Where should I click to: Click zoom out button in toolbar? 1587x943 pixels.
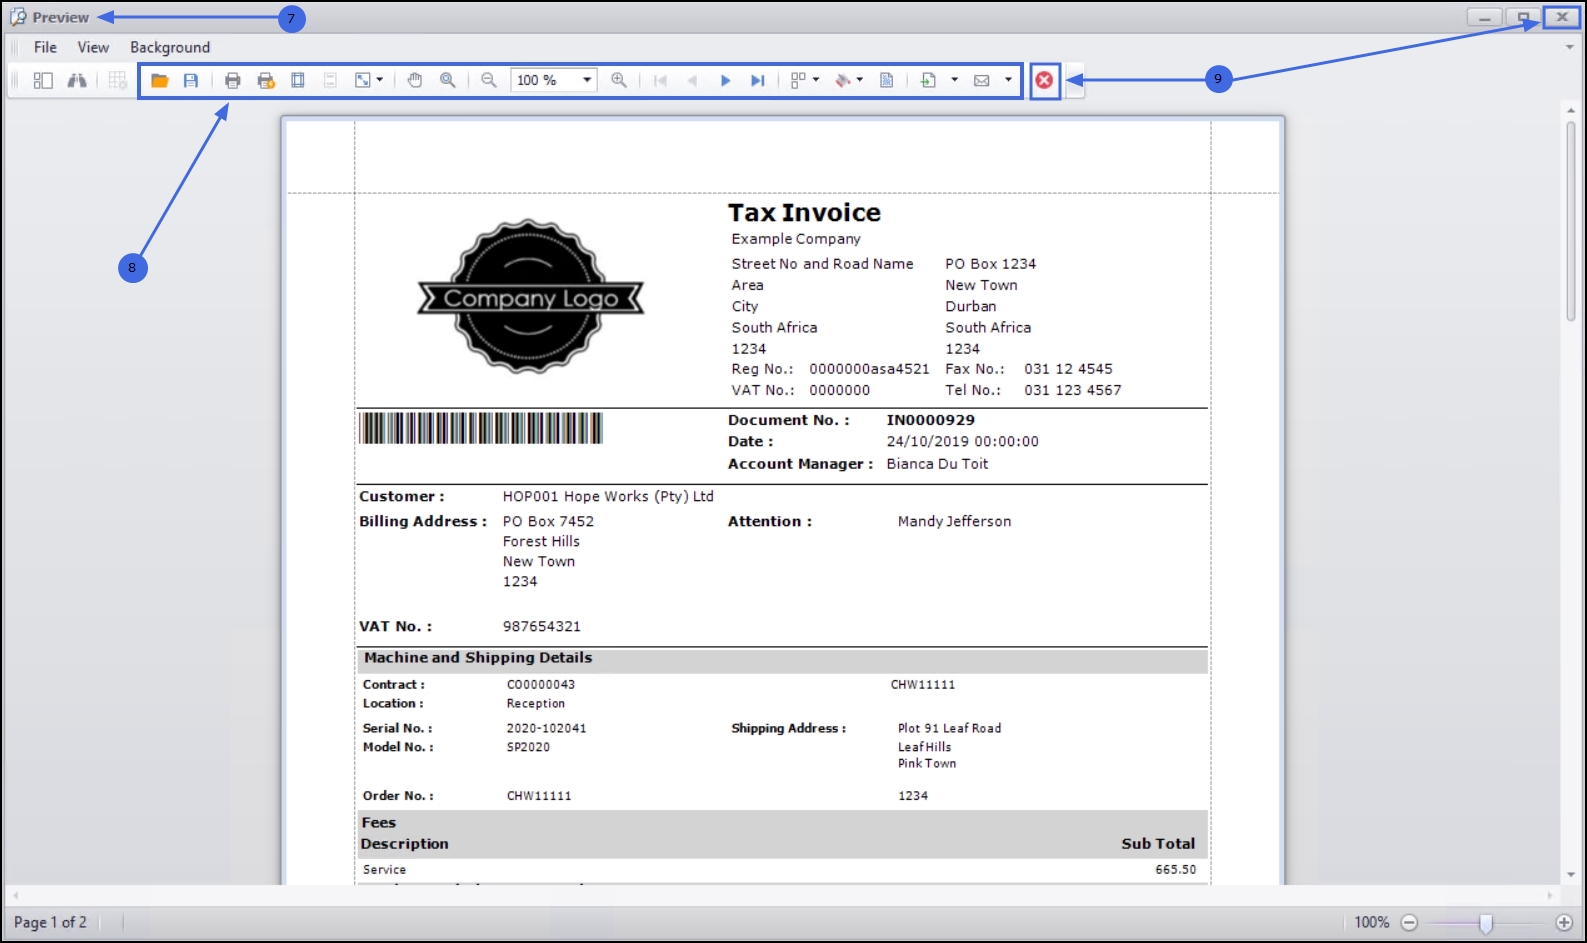coord(489,81)
